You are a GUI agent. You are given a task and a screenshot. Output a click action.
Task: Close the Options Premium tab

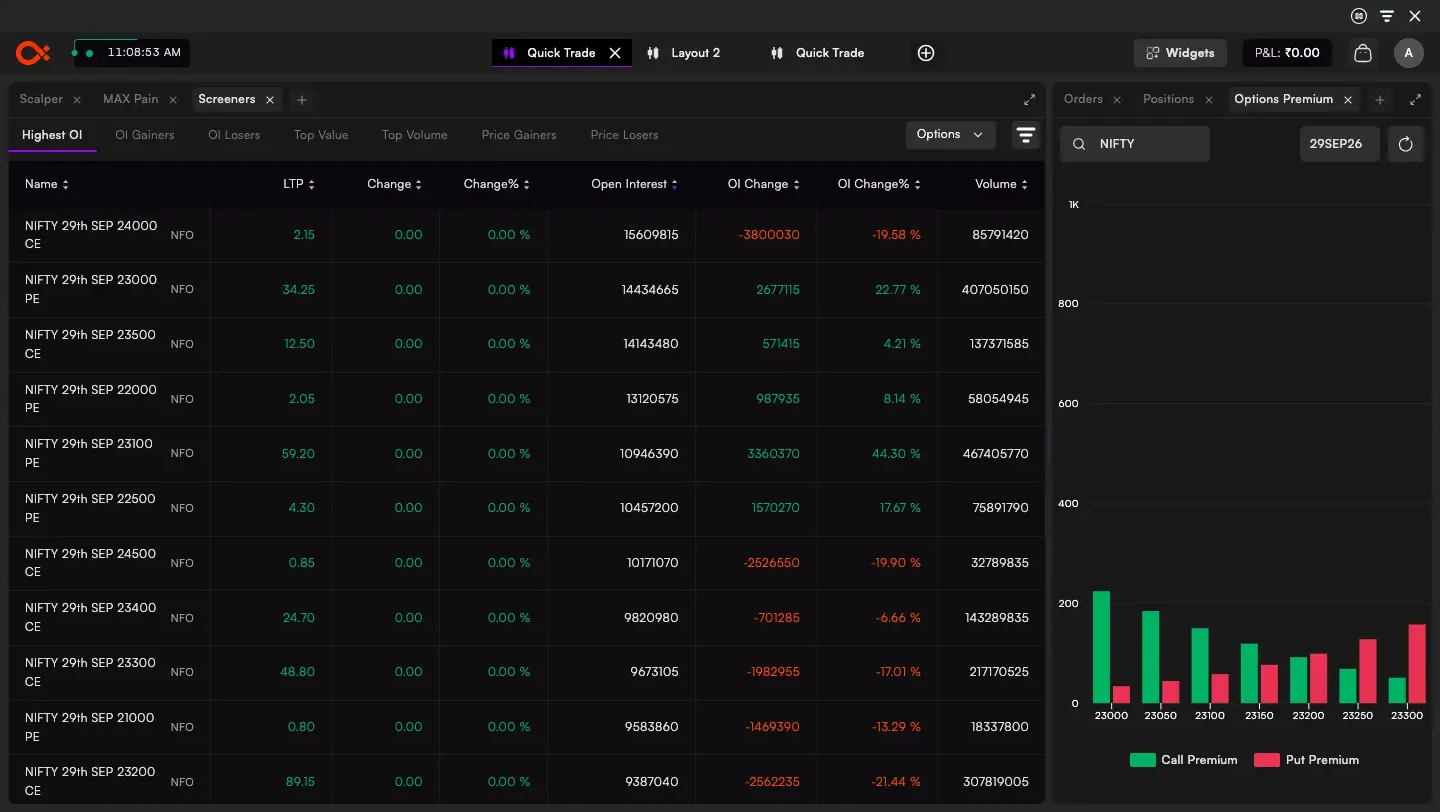pos(1348,100)
